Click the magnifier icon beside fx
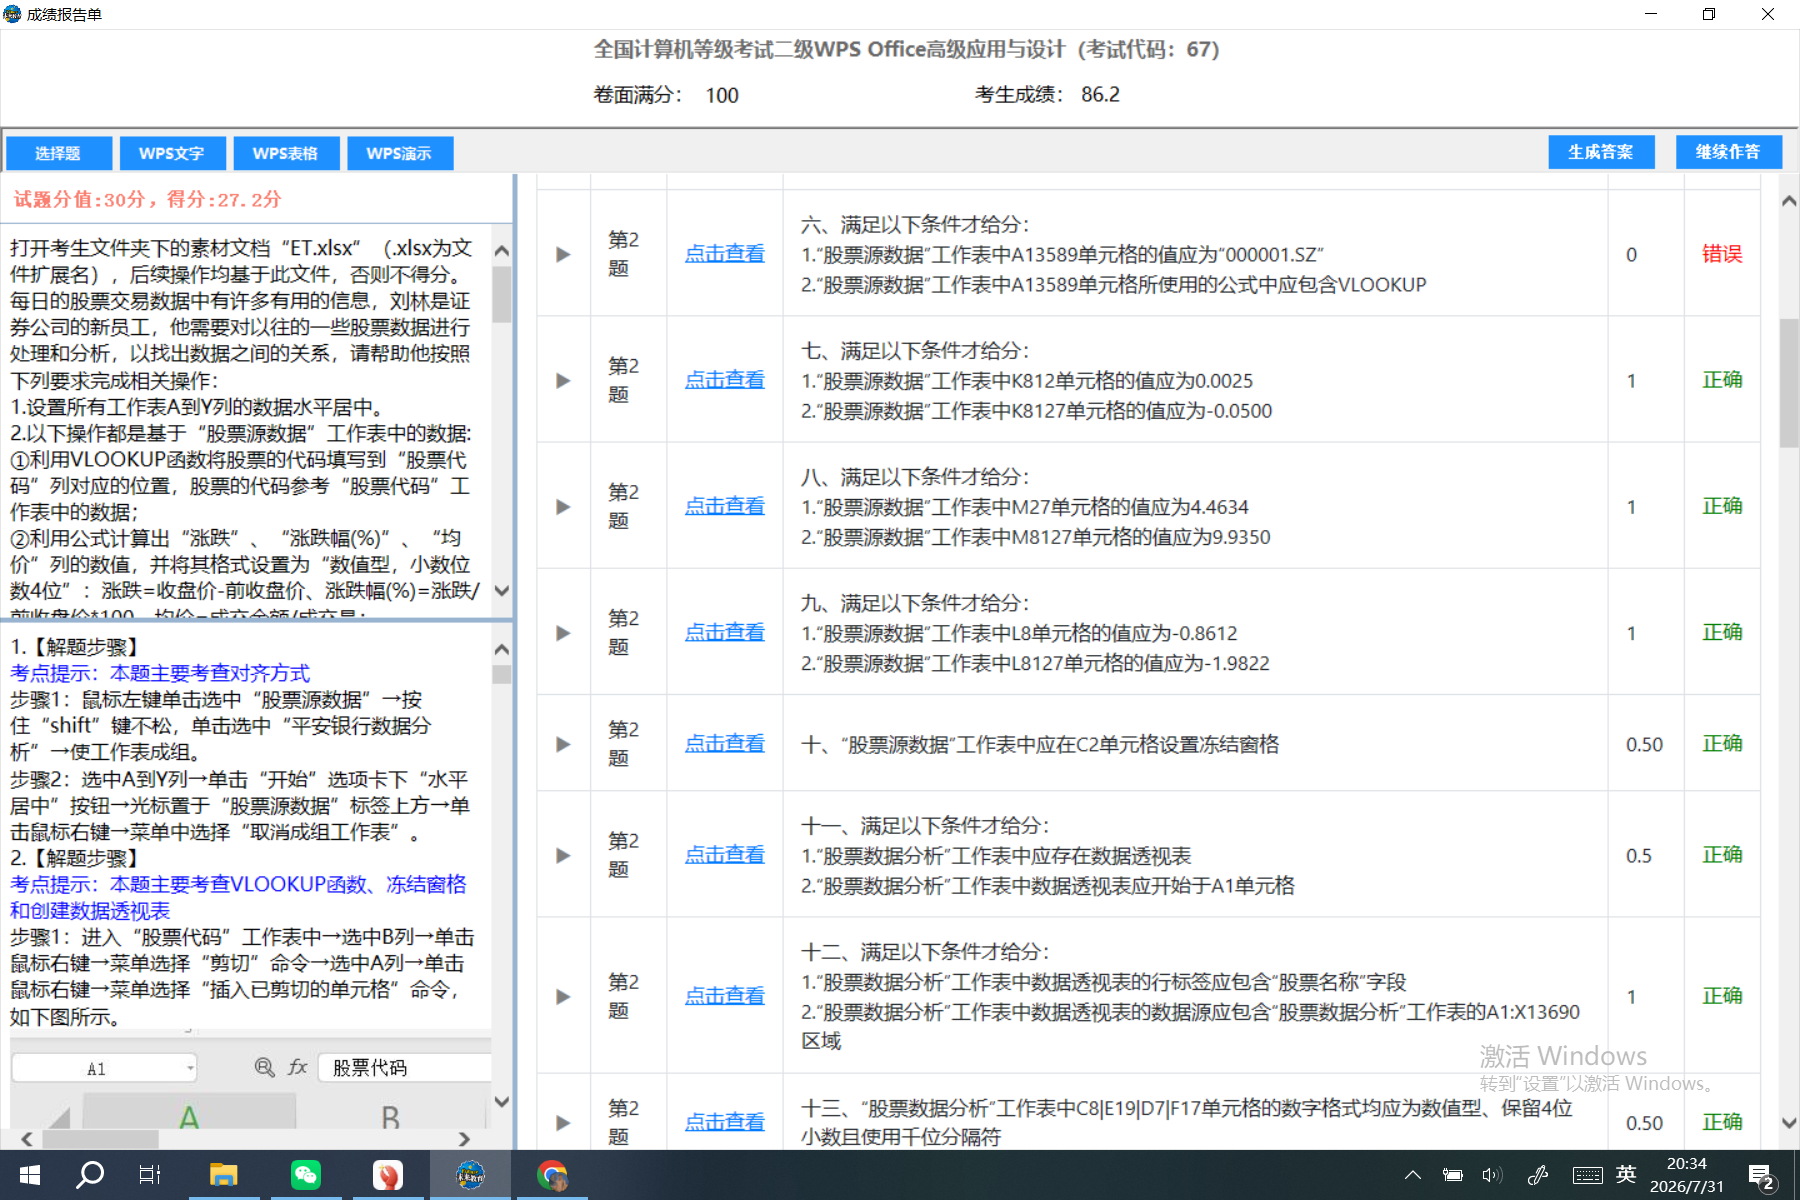1800x1200 pixels. pos(264,1067)
